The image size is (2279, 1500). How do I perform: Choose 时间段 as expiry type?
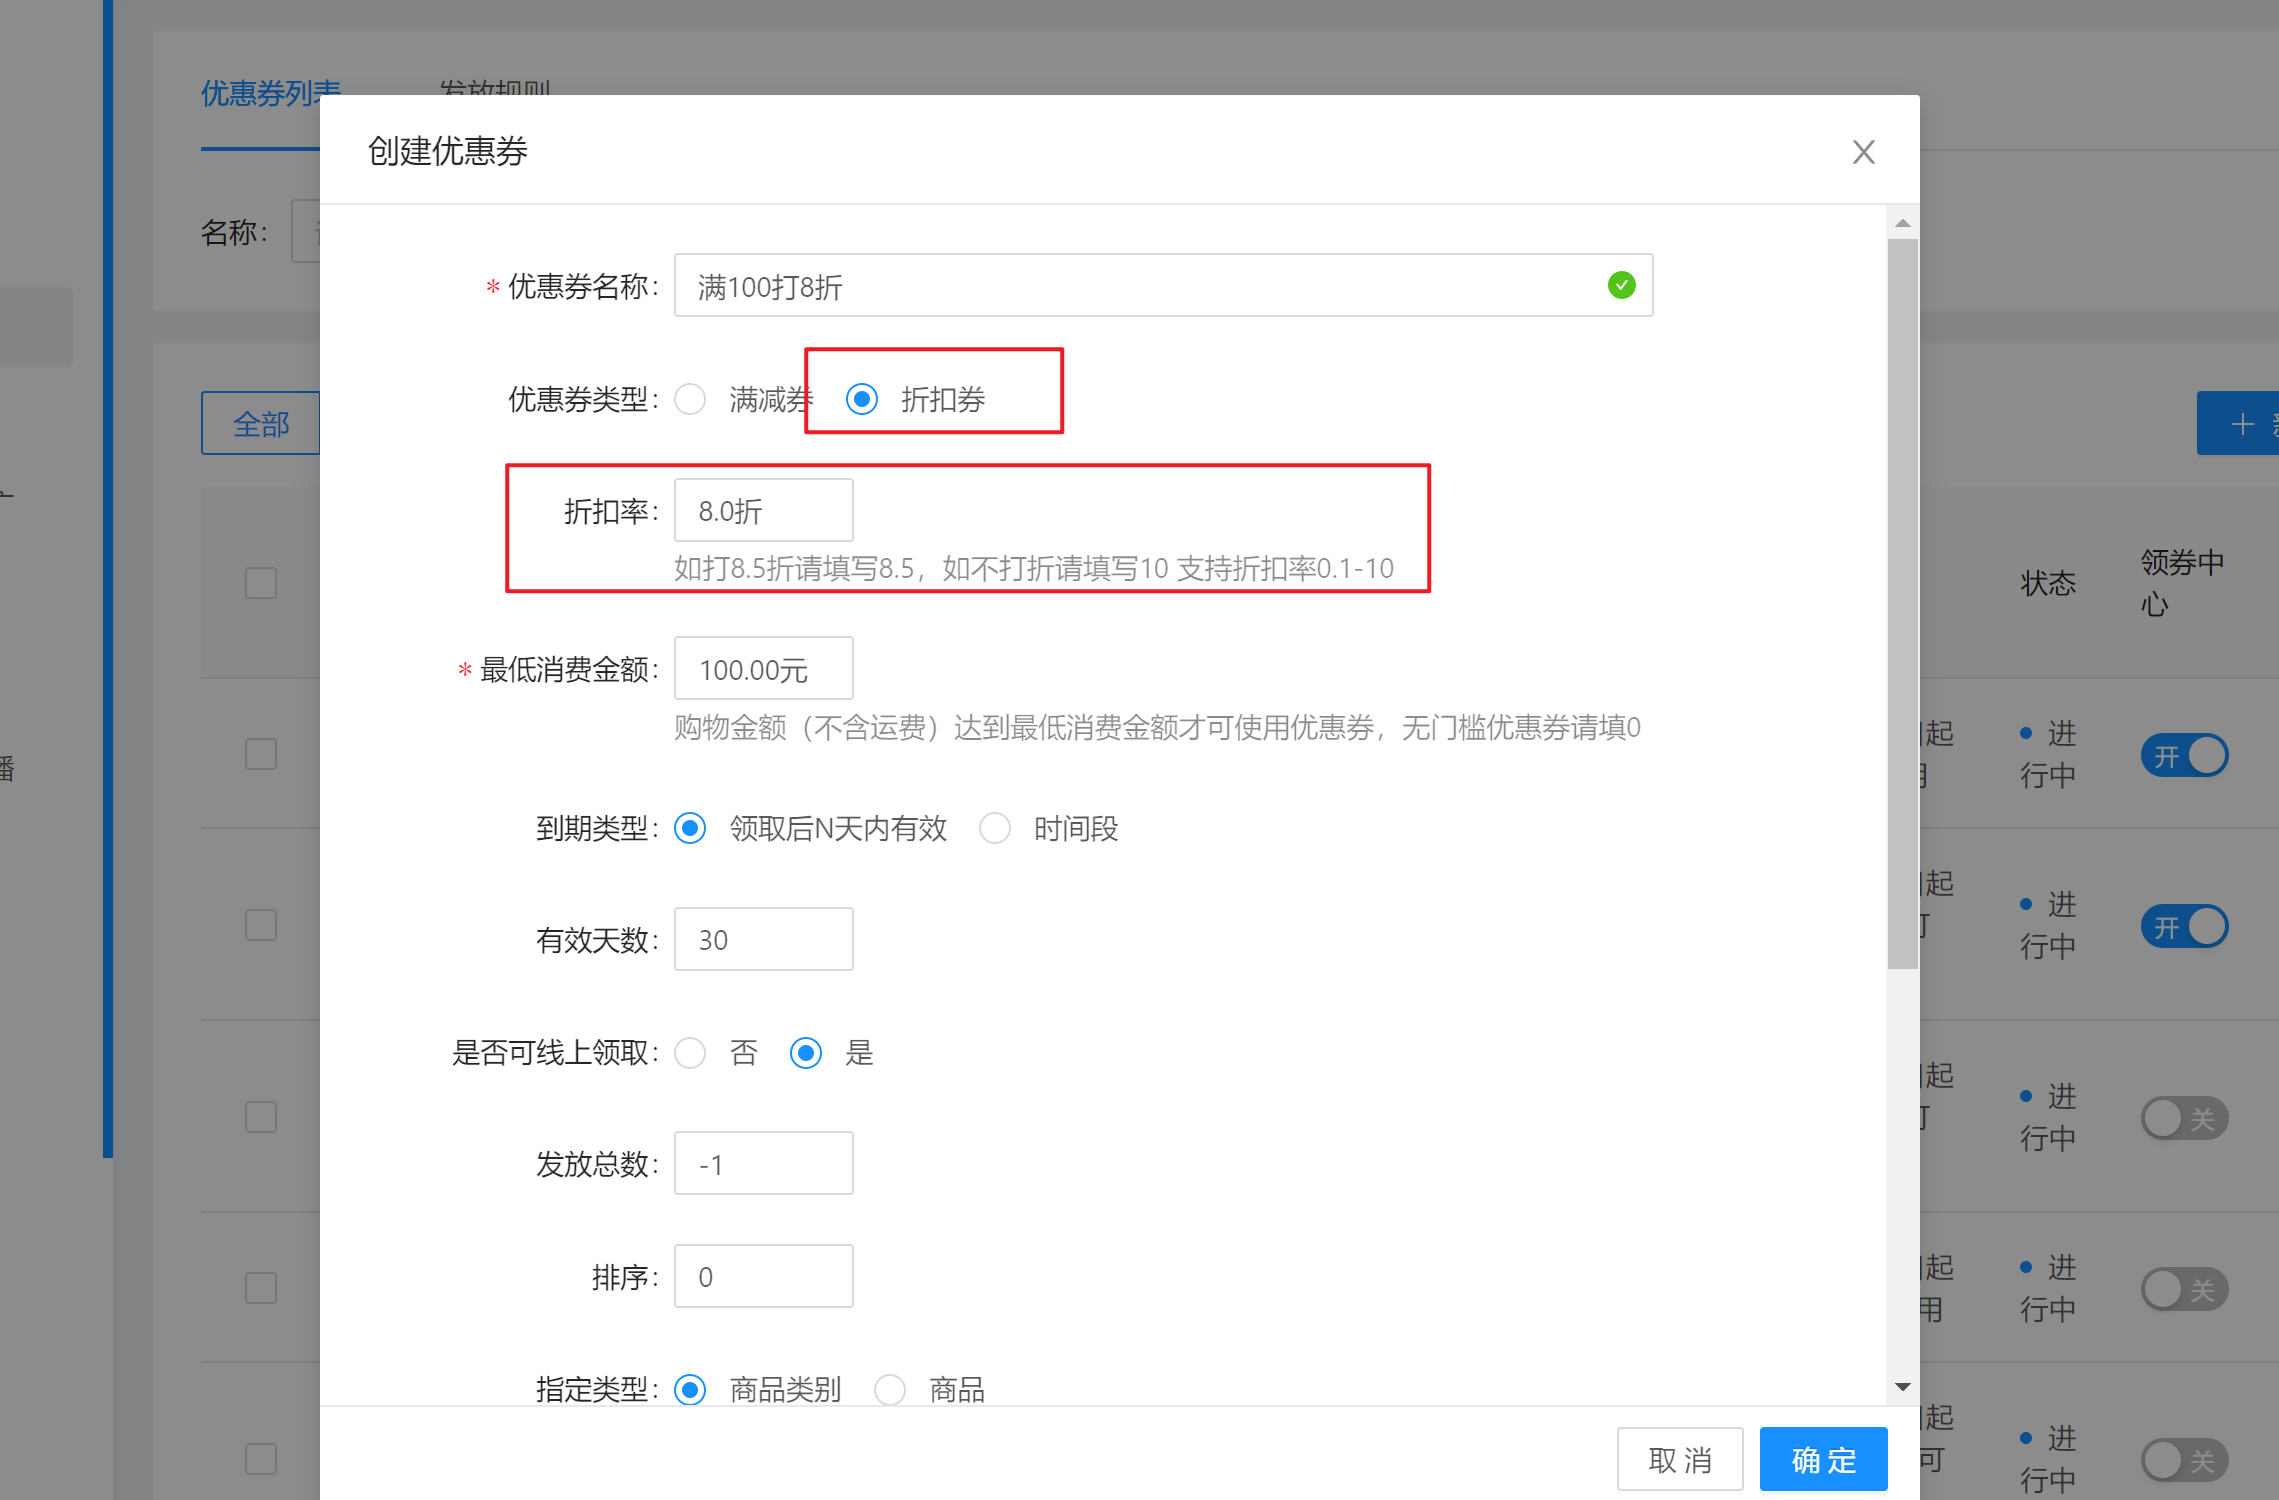pyautogui.click(x=995, y=829)
